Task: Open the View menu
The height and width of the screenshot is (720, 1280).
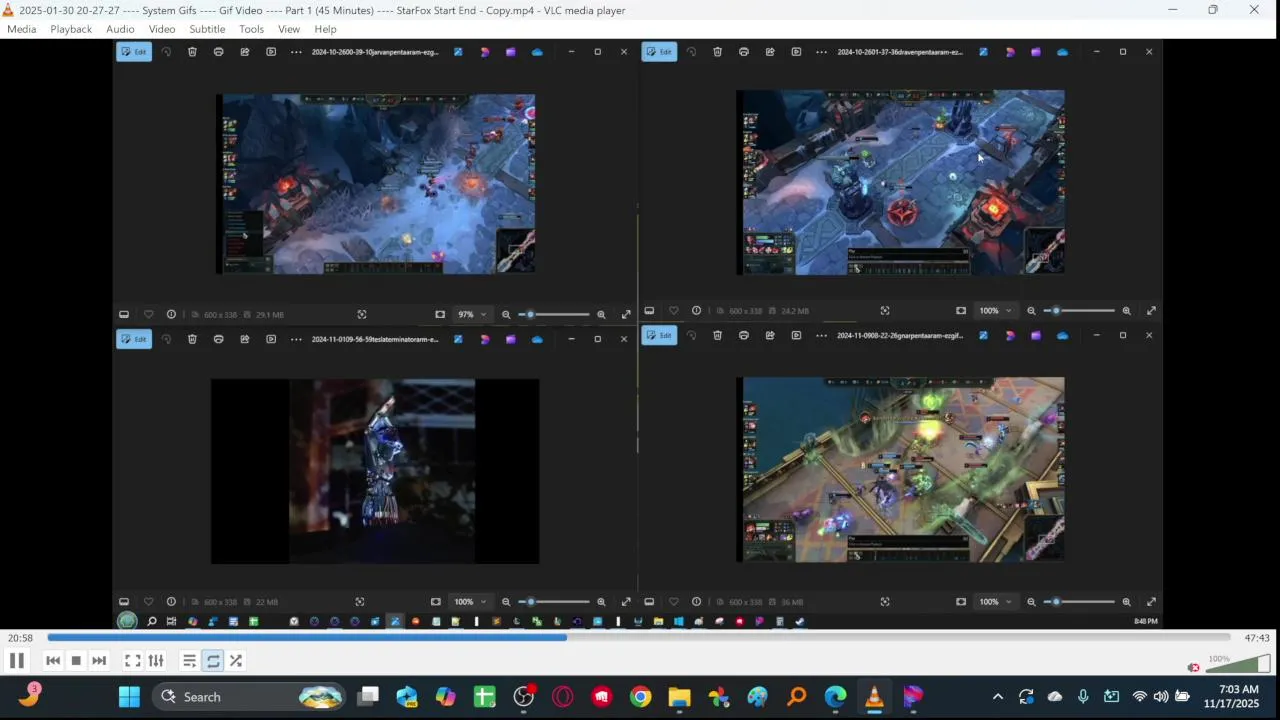Action: coord(289,29)
